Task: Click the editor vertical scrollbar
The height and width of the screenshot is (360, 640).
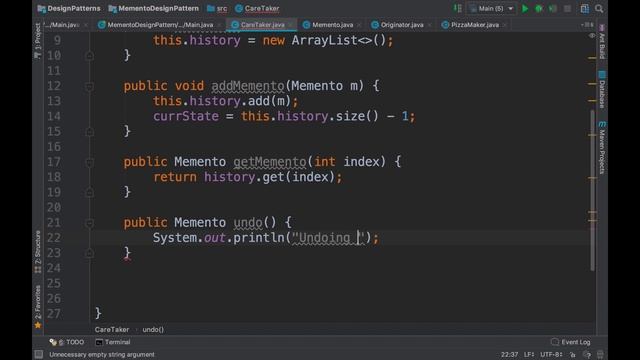Action: click(x=592, y=190)
